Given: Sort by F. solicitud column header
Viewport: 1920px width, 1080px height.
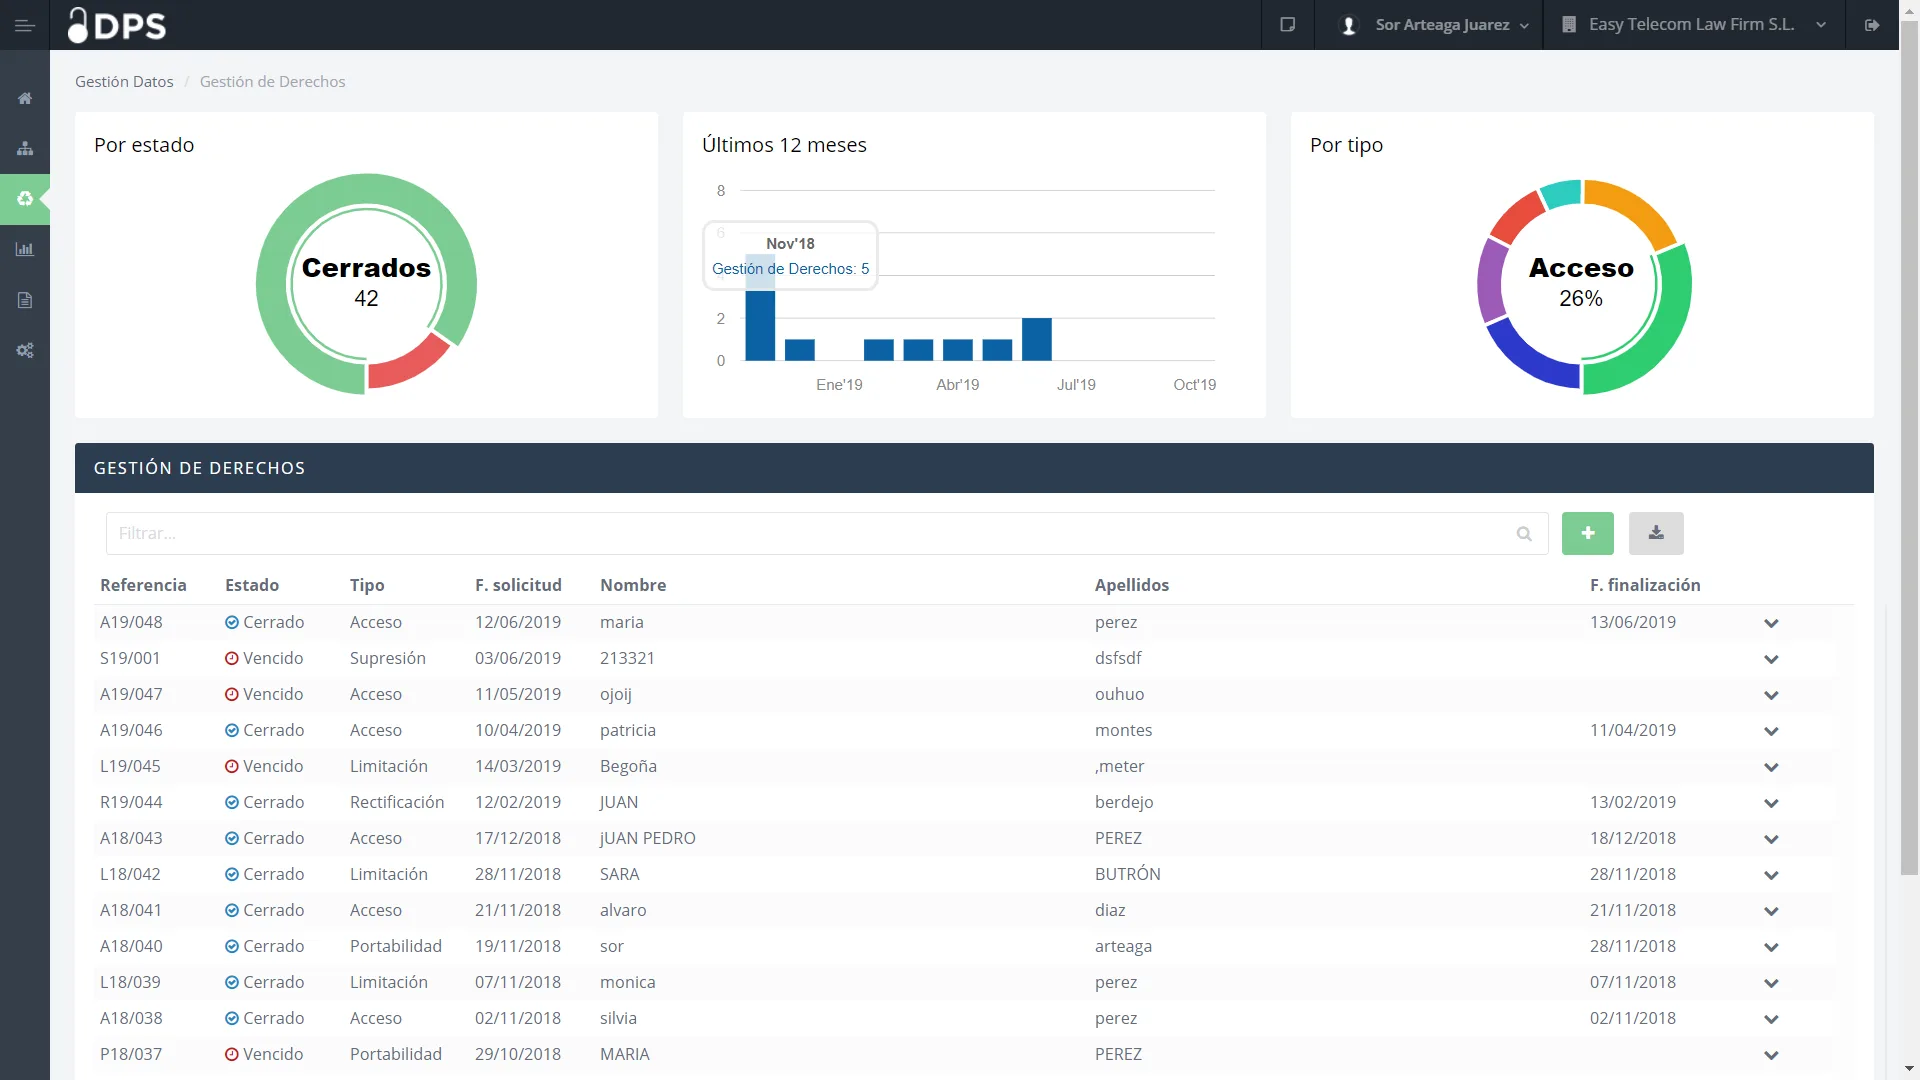Looking at the screenshot, I should point(518,585).
